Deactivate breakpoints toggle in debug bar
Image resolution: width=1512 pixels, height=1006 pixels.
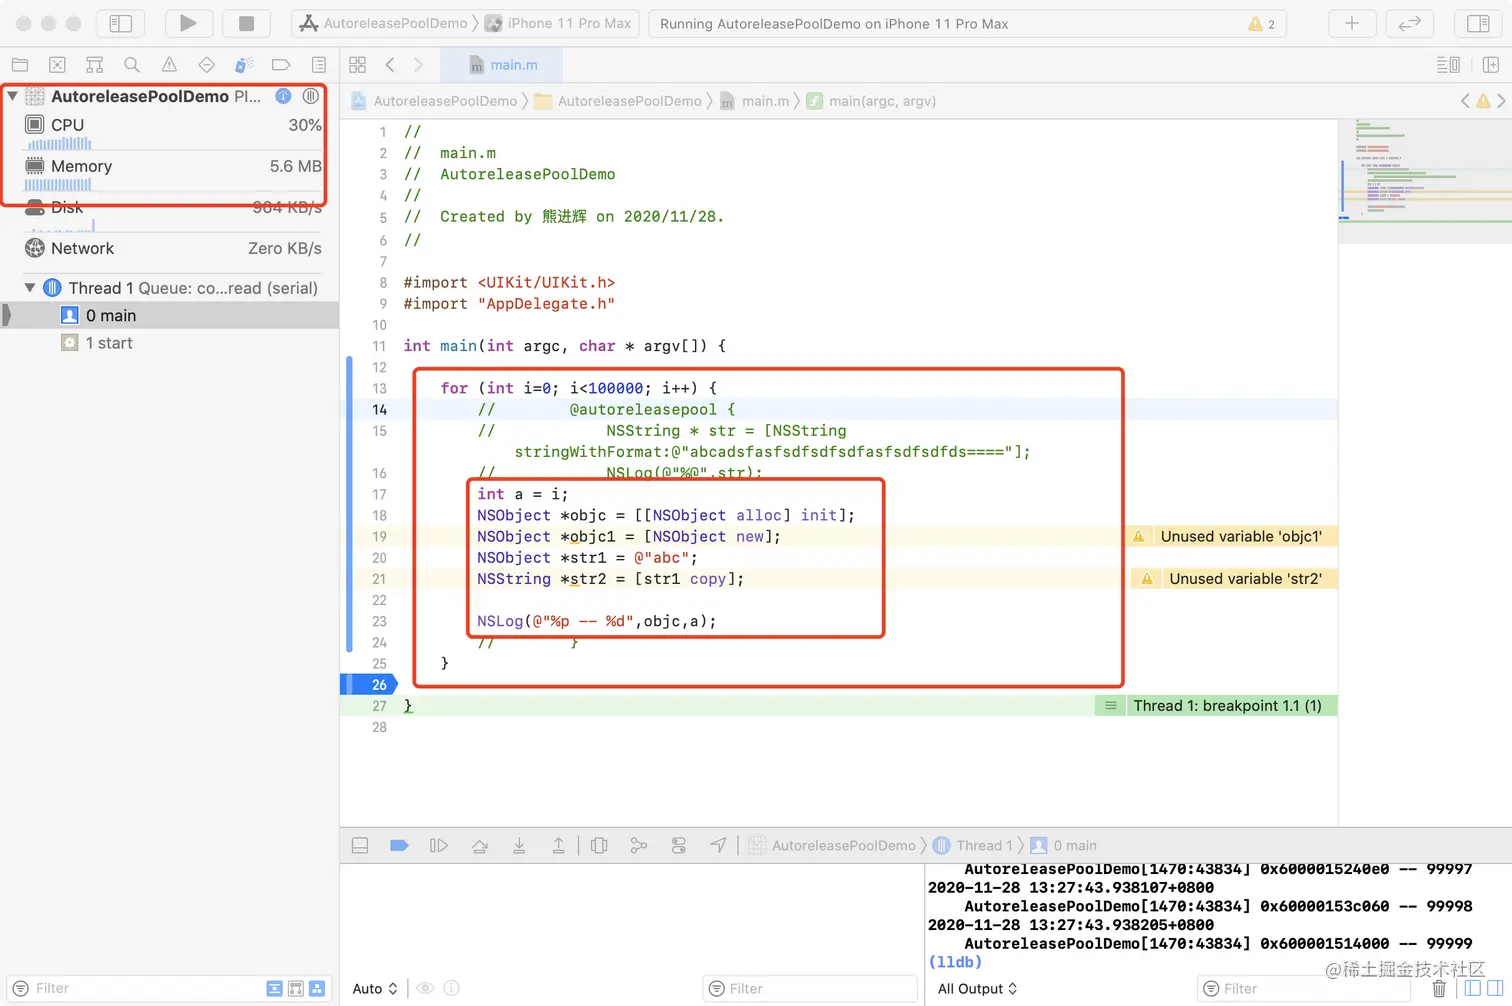pos(399,846)
